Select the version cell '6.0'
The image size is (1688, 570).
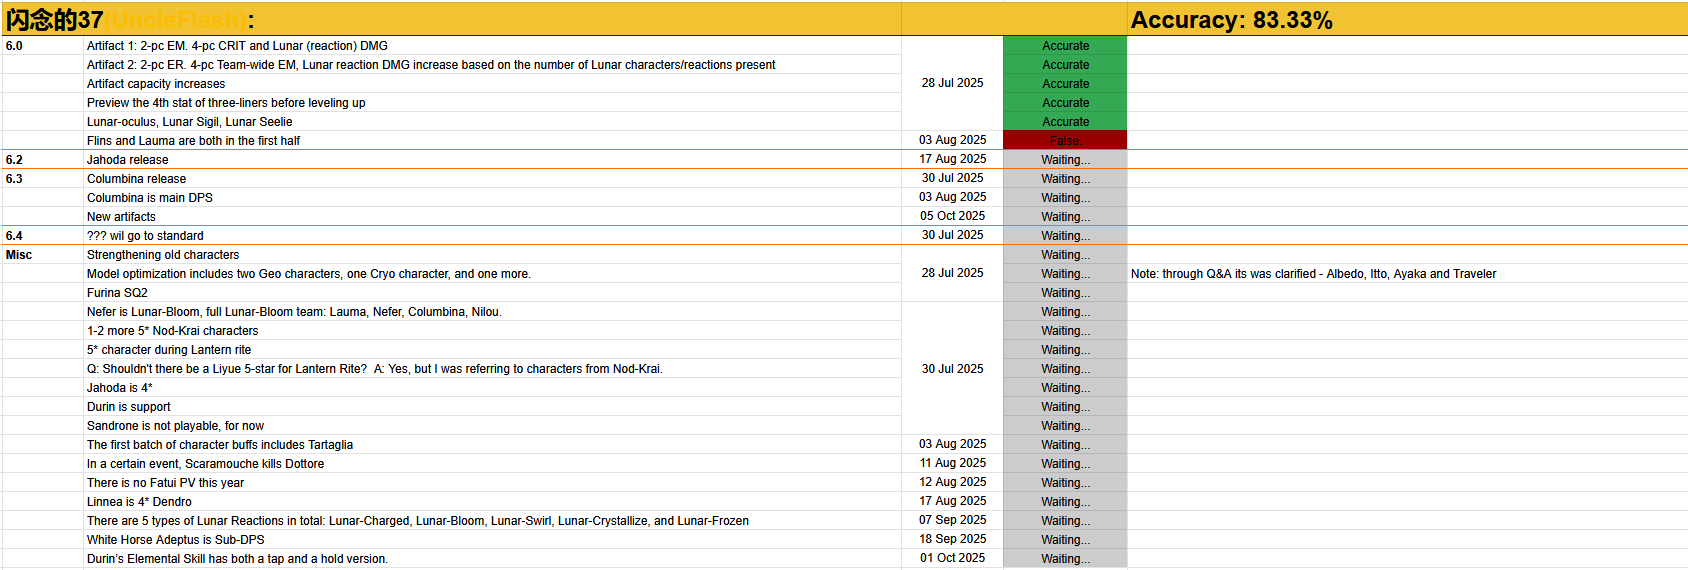(43, 46)
